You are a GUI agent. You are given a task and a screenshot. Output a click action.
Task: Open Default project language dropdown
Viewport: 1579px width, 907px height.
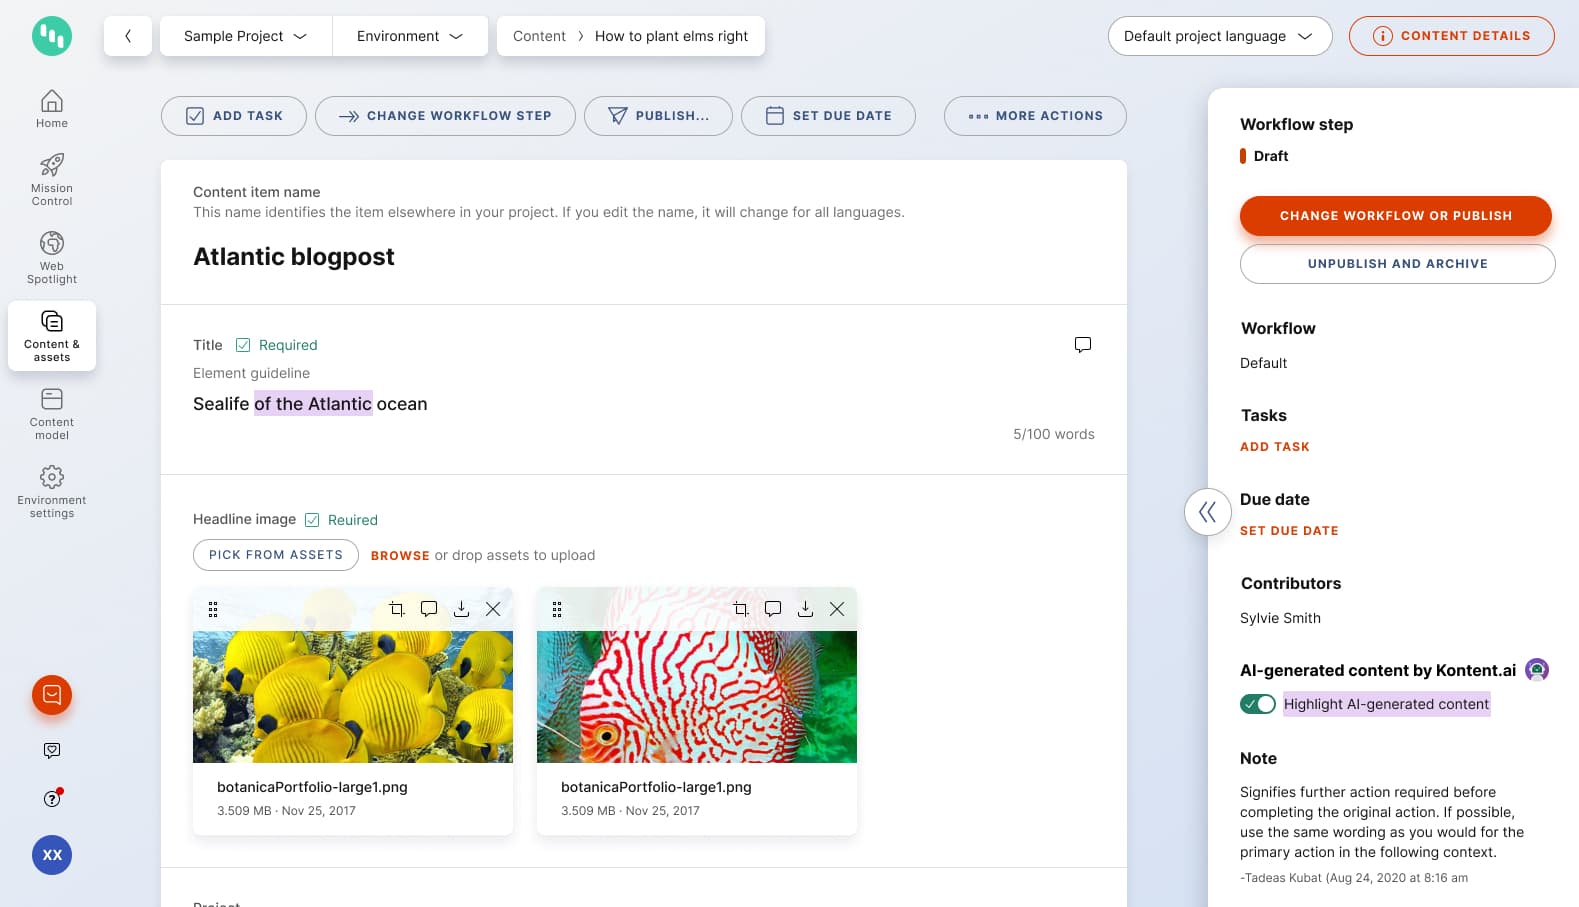[1219, 36]
